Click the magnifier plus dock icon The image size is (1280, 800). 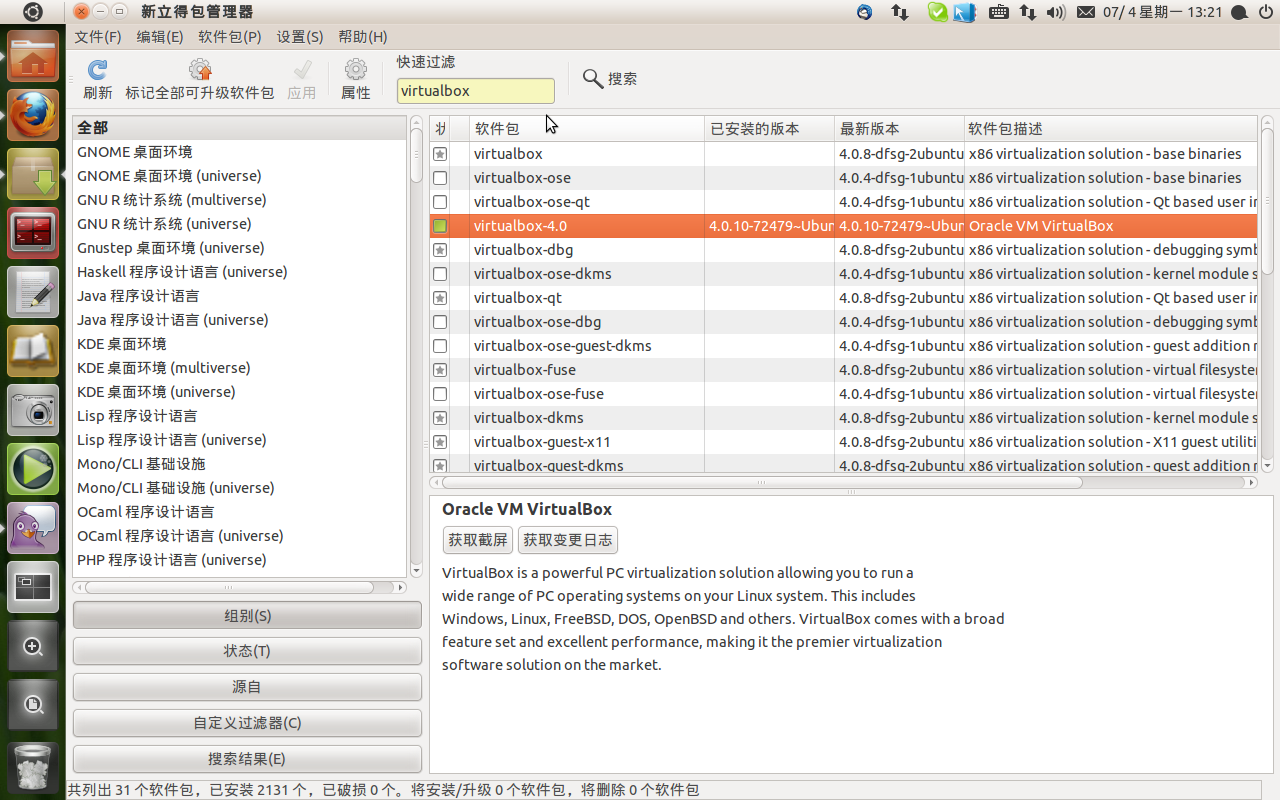[33, 646]
